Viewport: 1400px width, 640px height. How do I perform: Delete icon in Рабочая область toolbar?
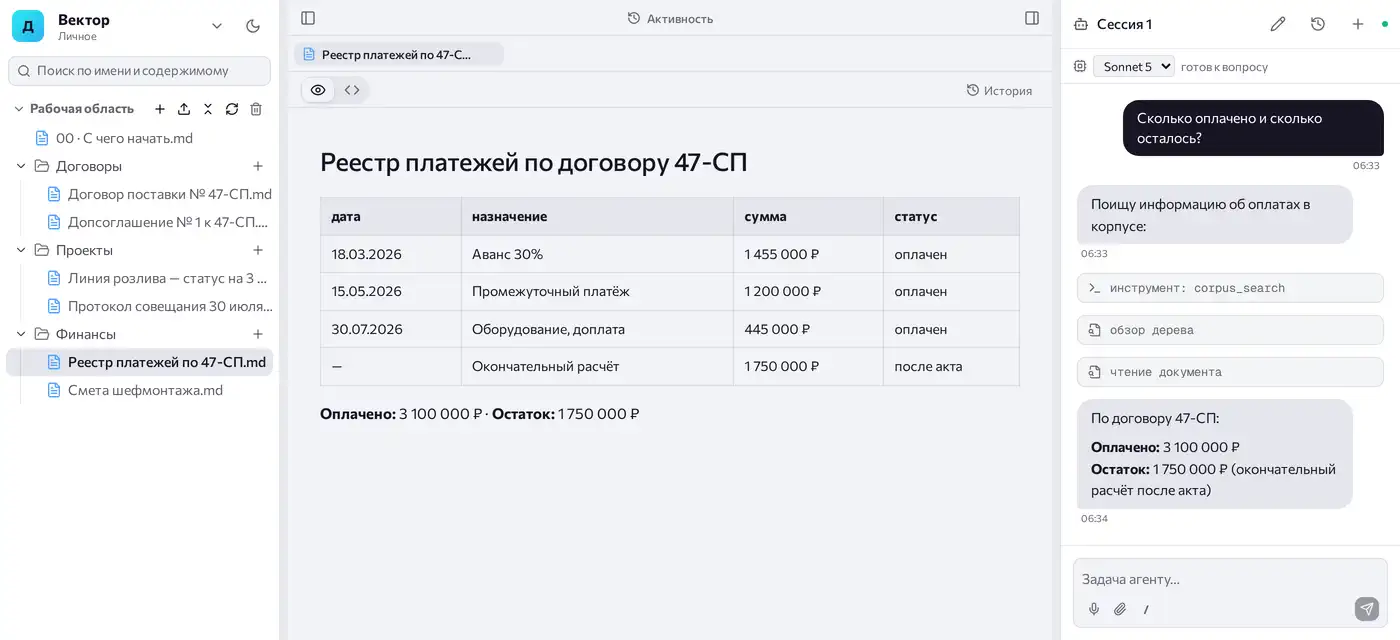point(256,109)
